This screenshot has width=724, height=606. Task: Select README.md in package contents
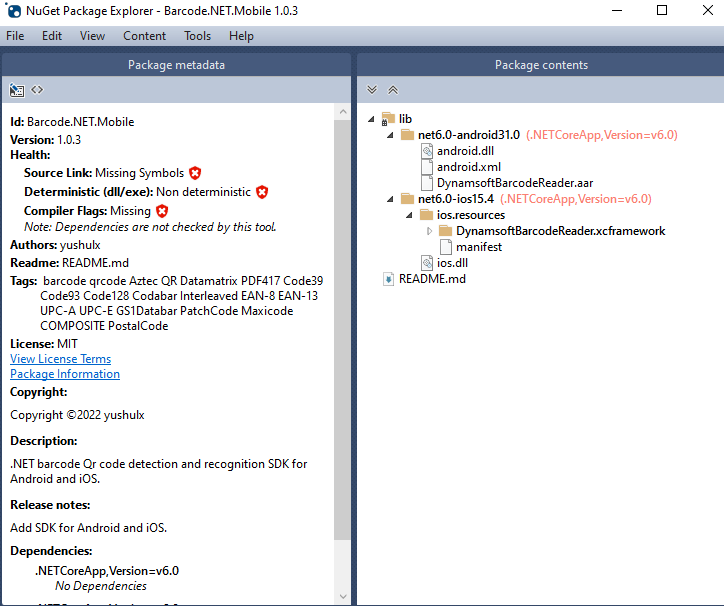432,279
